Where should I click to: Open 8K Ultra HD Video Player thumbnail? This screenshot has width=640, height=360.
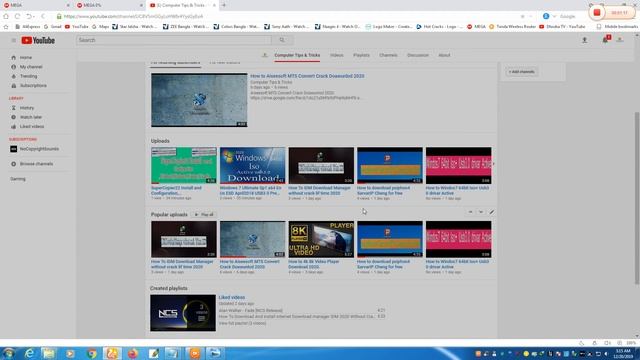click(x=321, y=239)
